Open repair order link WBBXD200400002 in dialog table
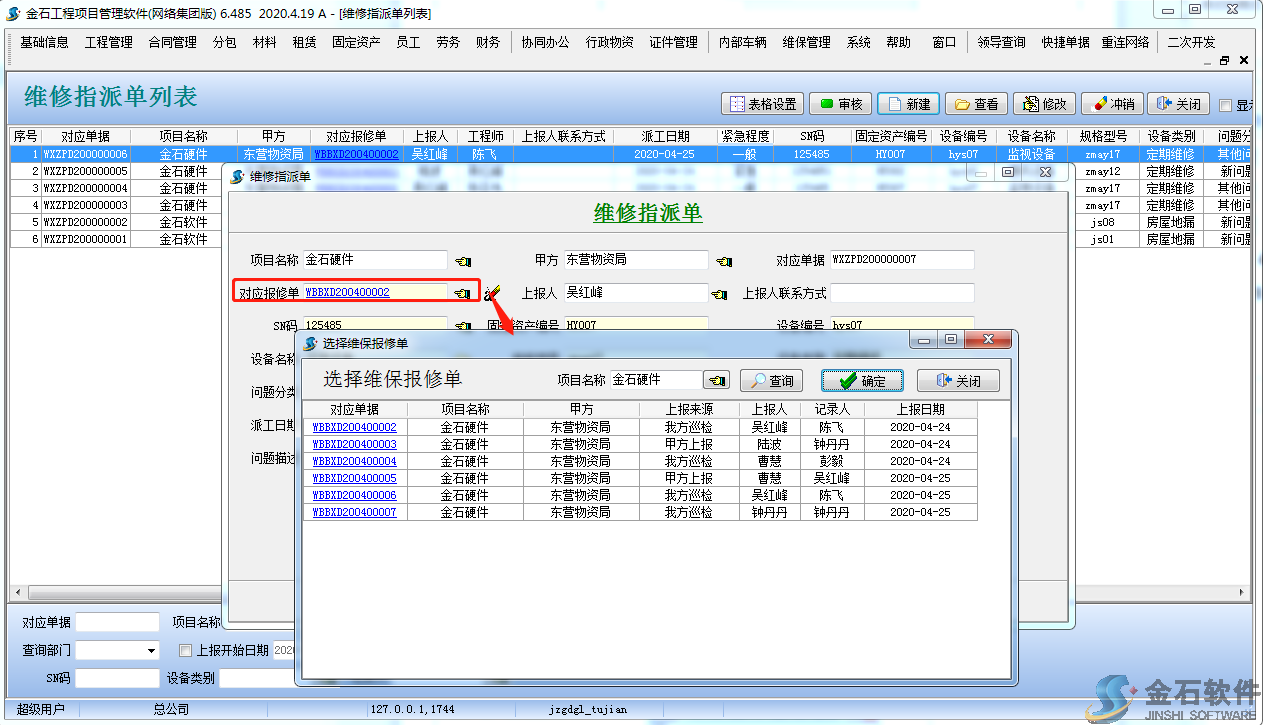The height and width of the screenshot is (725, 1263). pos(355,427)
